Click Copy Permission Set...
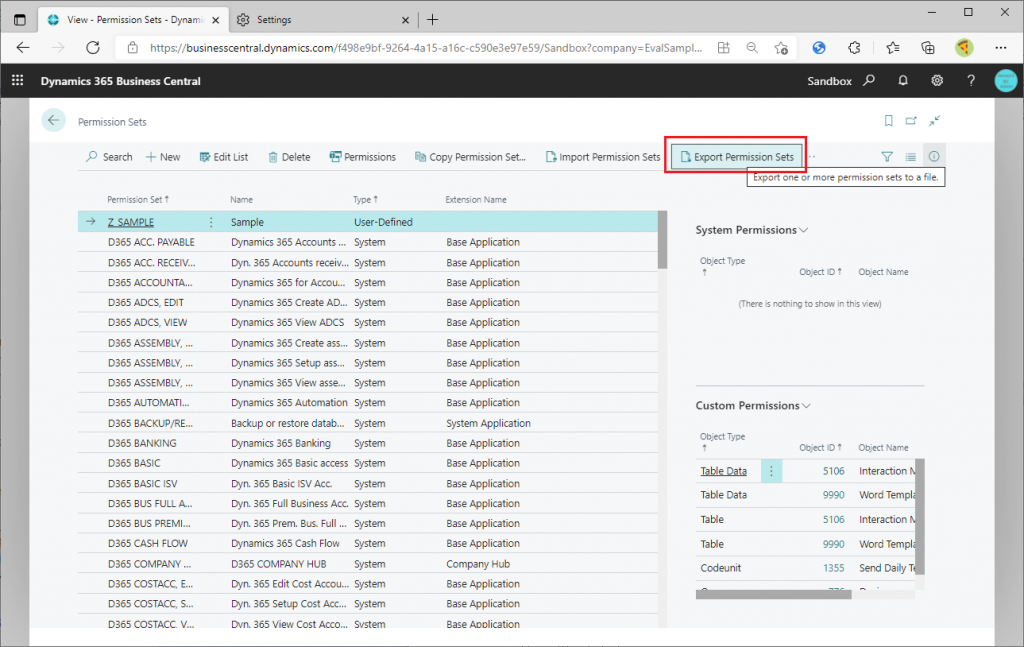This screenshot has height=647, width=1024. click(470, 157)
